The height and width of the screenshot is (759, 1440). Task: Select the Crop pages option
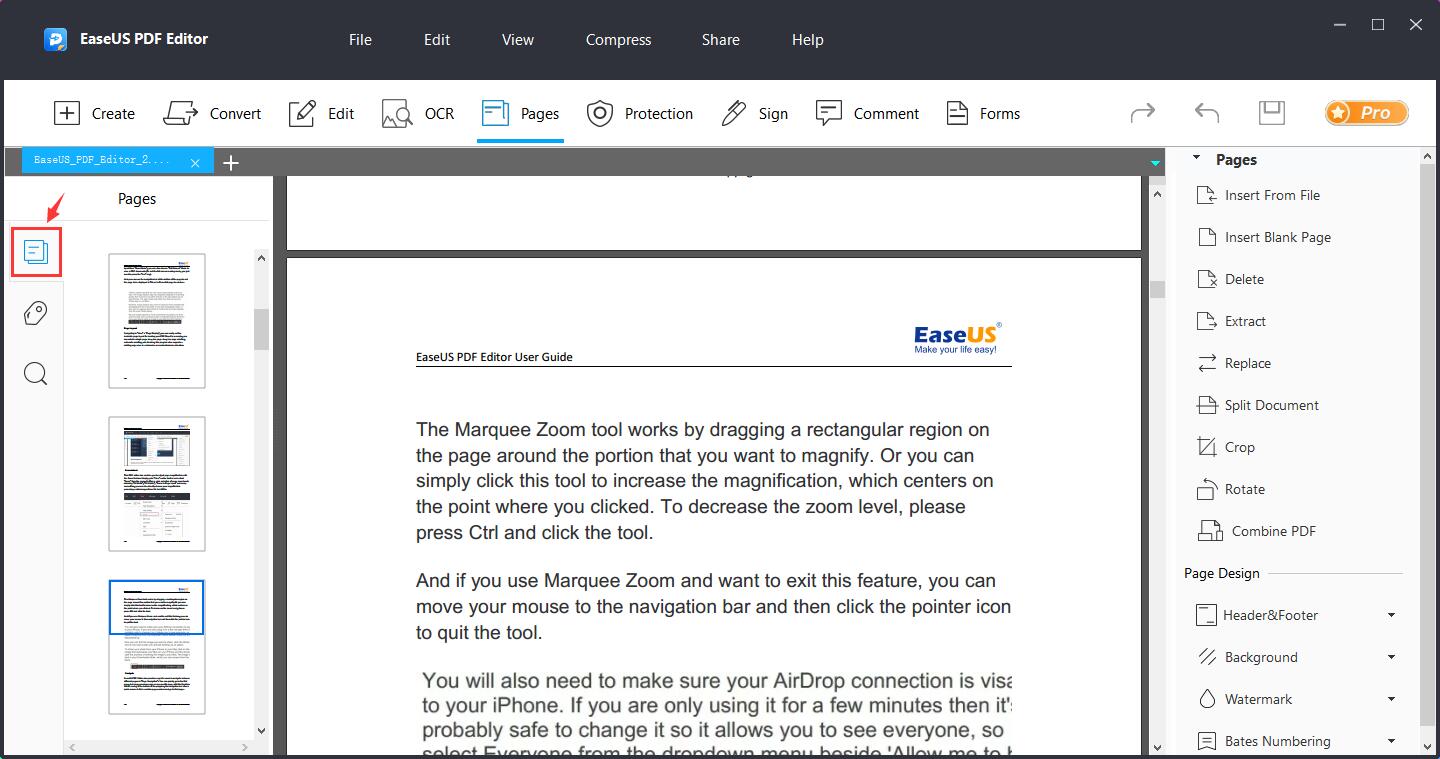click(1226, 447)
